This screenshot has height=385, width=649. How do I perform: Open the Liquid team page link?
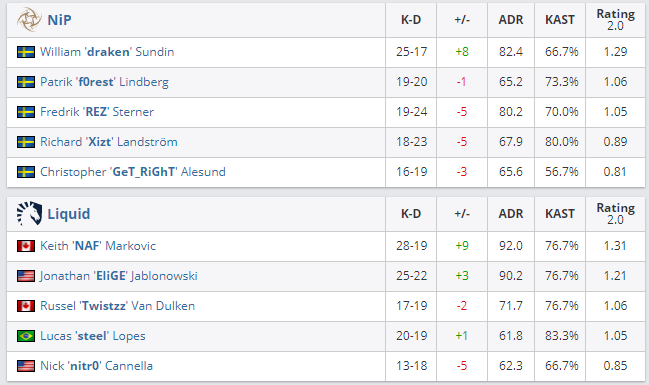[x=69, y=214]
